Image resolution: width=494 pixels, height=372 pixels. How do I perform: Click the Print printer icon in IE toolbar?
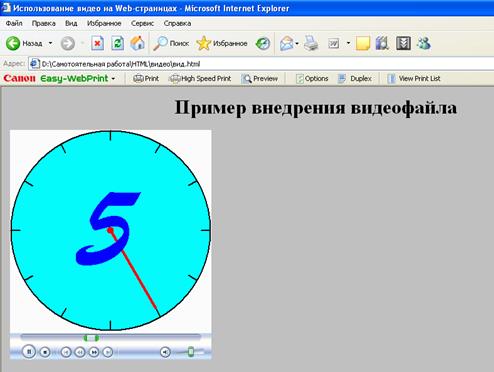coord(311,43)
